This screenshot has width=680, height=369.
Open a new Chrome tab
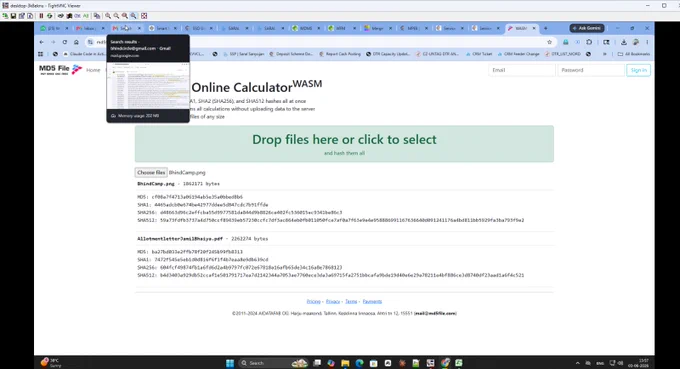546,28
